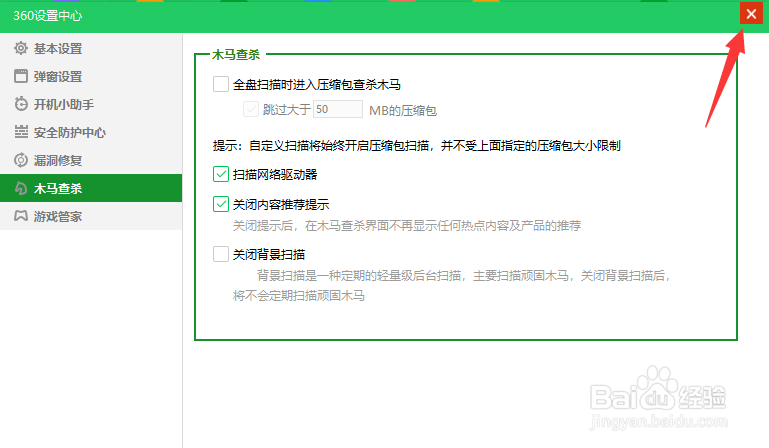
Task: Close the 360设置中心 window
Action: [x=751, y=14]
